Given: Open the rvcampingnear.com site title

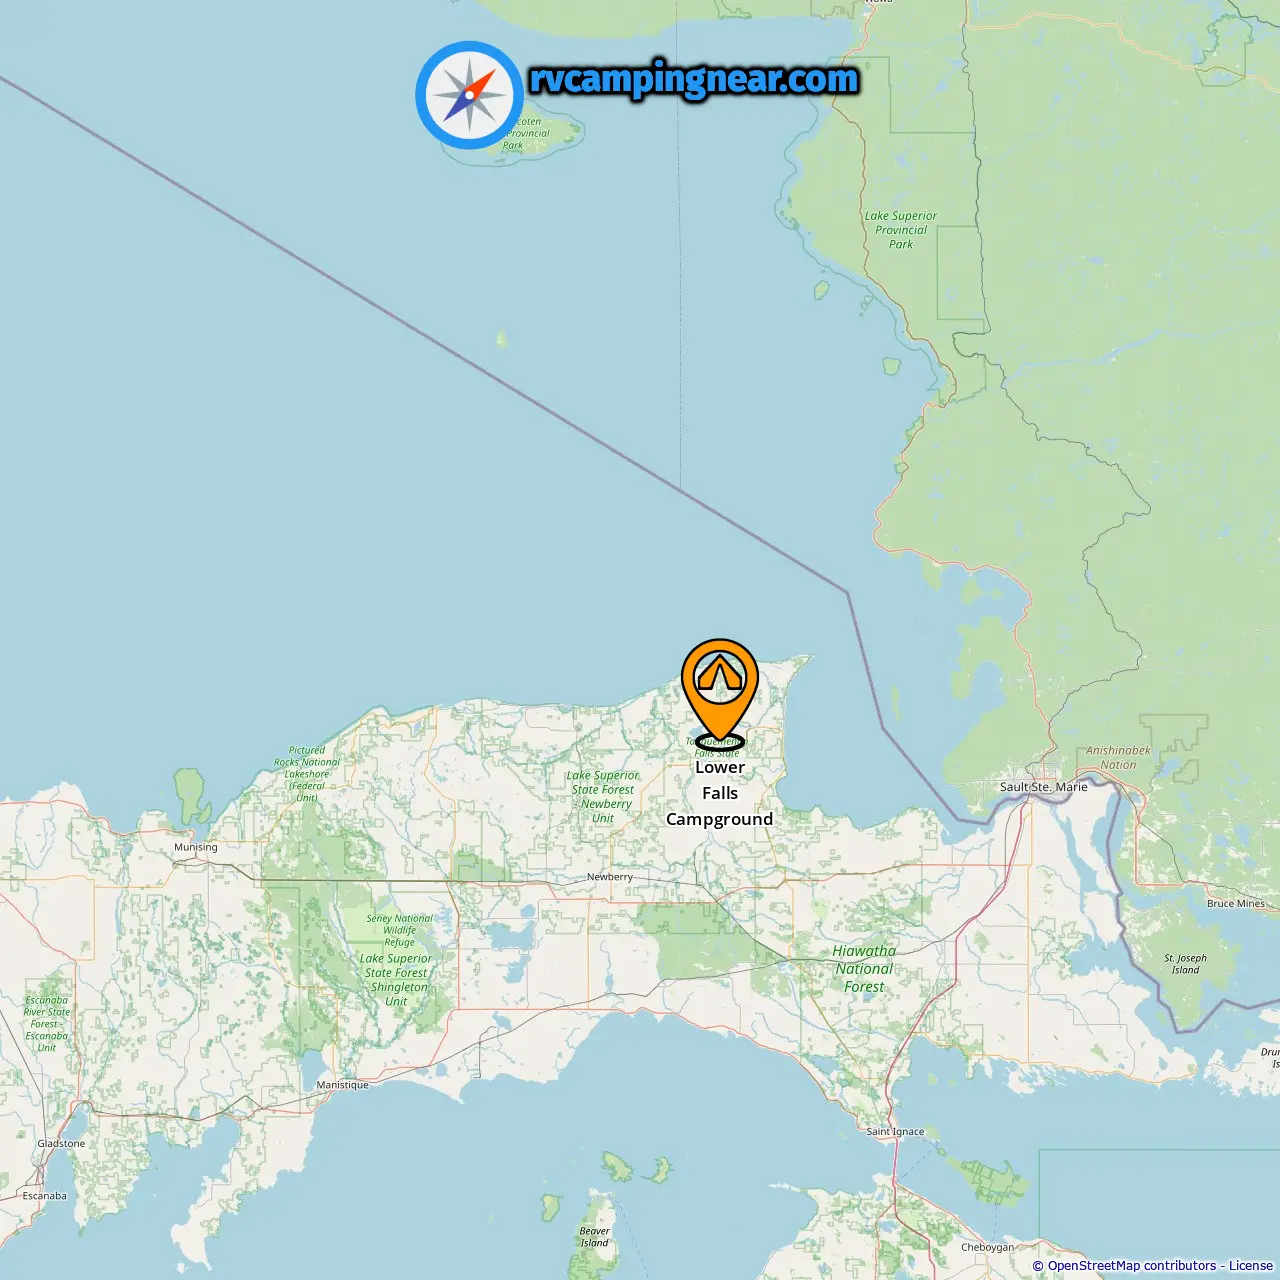Looking at the screenshot, I should pos(694,80).
